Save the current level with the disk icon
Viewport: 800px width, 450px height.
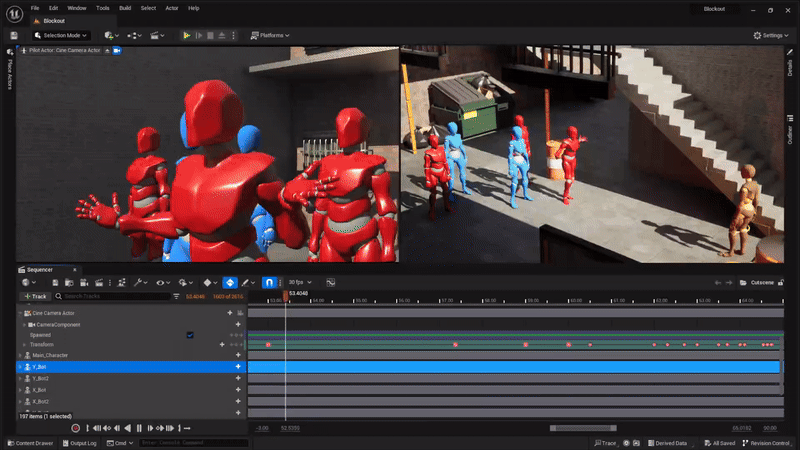14,35
